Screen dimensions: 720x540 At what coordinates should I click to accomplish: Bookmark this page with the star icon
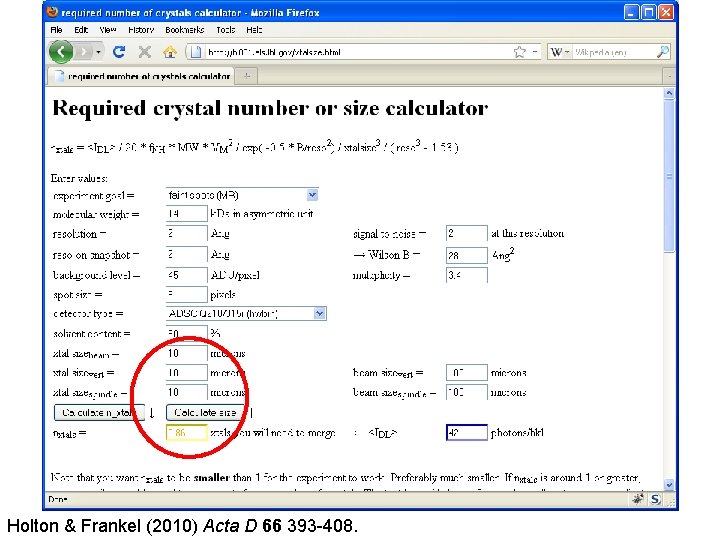click(519, 52)
